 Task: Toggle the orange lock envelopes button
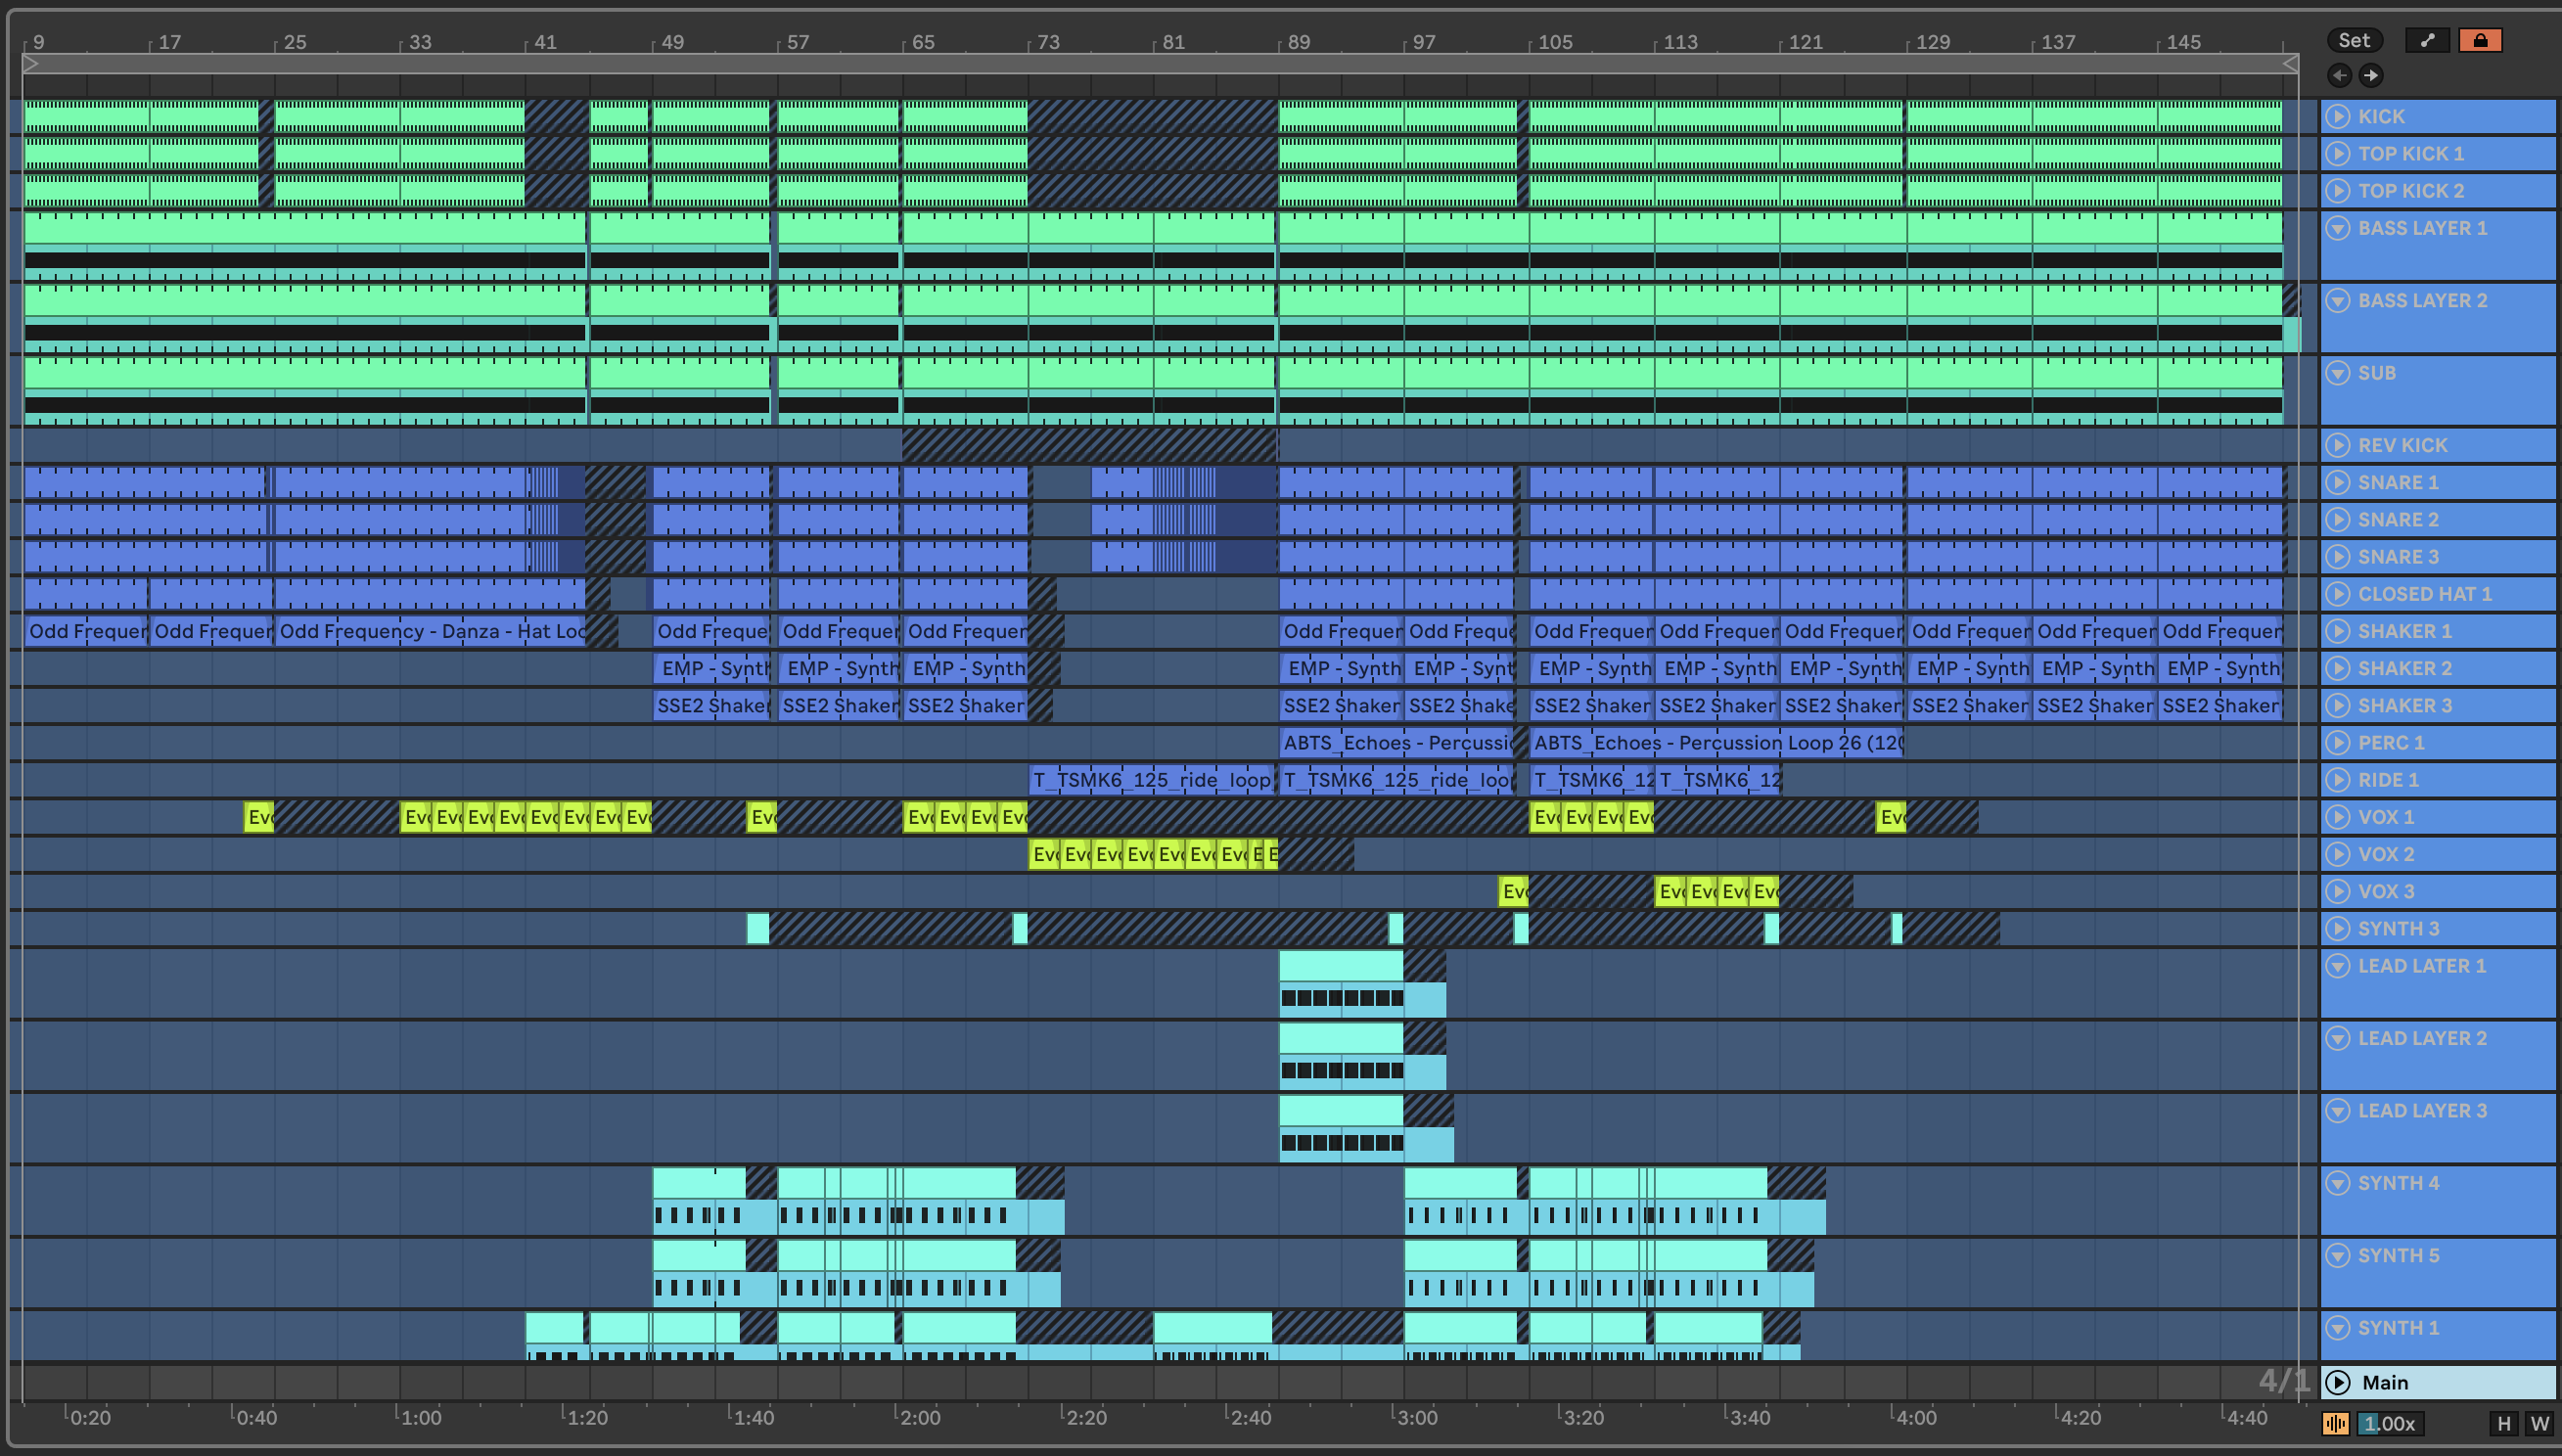tap(2480, 40)
